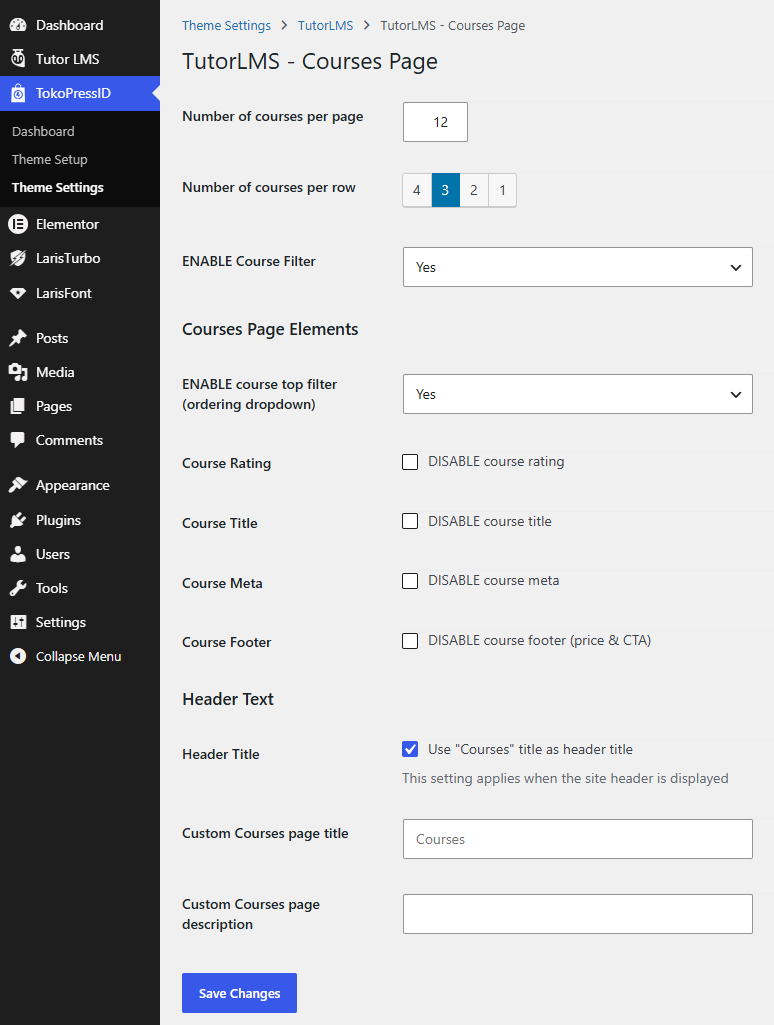
Task: Open the Elementor menu
Action: [x=80, y=224]
